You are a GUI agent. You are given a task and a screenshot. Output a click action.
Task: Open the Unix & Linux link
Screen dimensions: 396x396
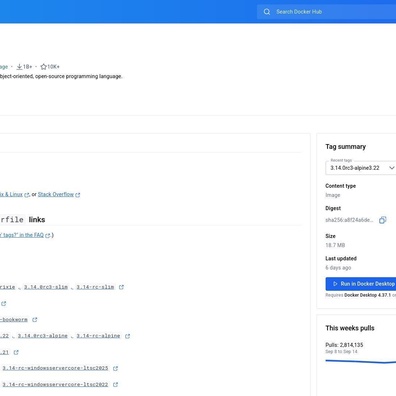click(11, 194)
